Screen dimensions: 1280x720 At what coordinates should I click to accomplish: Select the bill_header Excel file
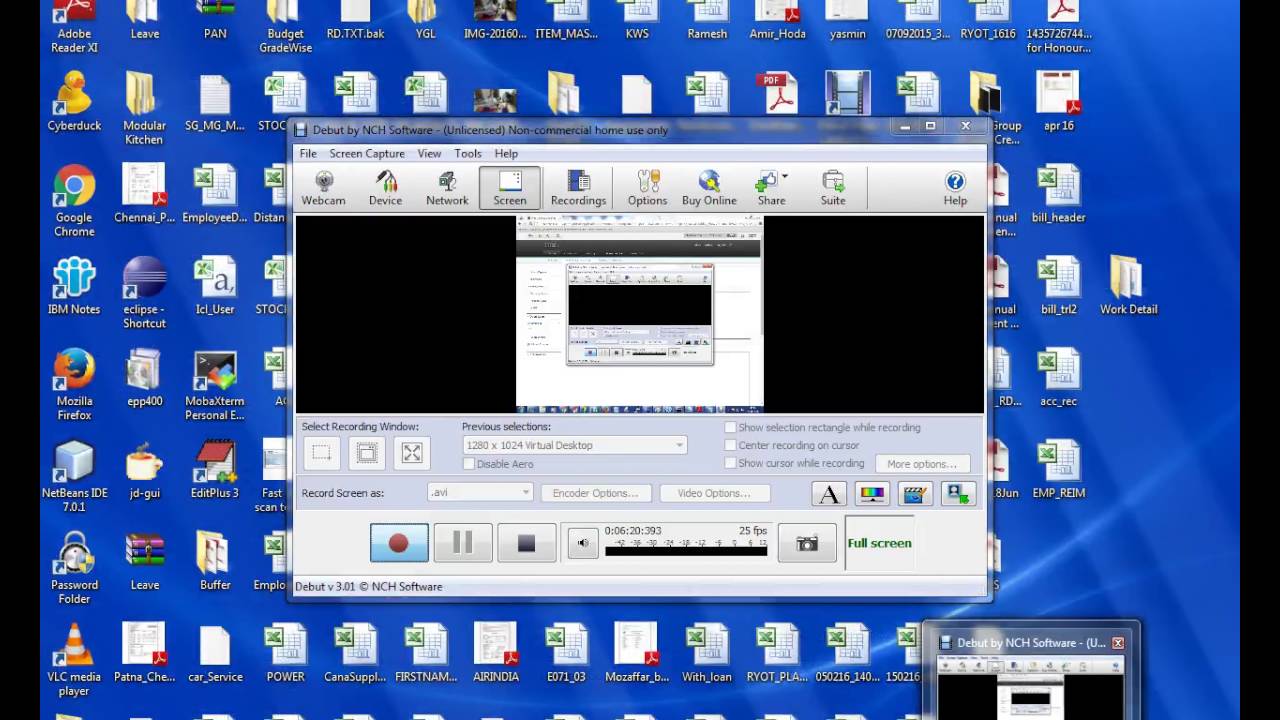1058,194
